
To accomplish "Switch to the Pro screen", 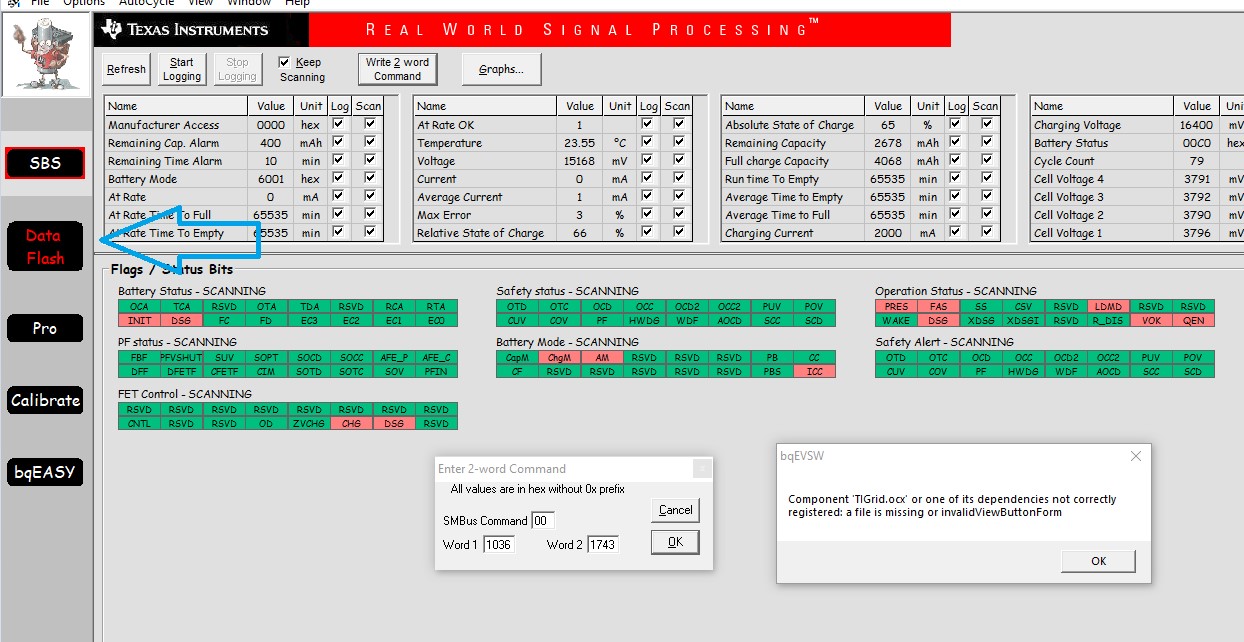I will 45,328.
